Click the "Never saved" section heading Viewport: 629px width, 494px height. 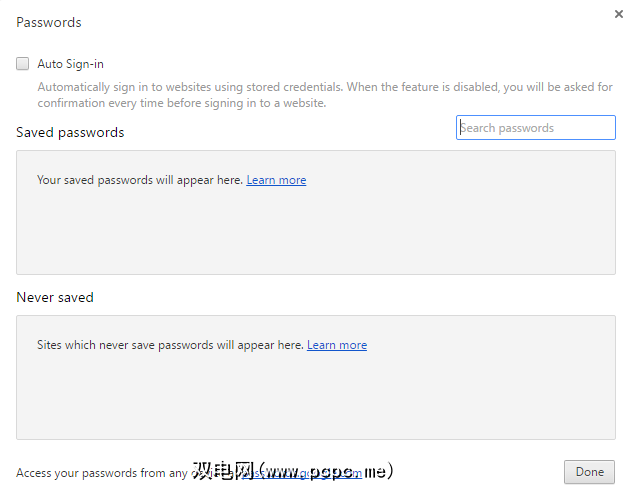coord(55,297)
